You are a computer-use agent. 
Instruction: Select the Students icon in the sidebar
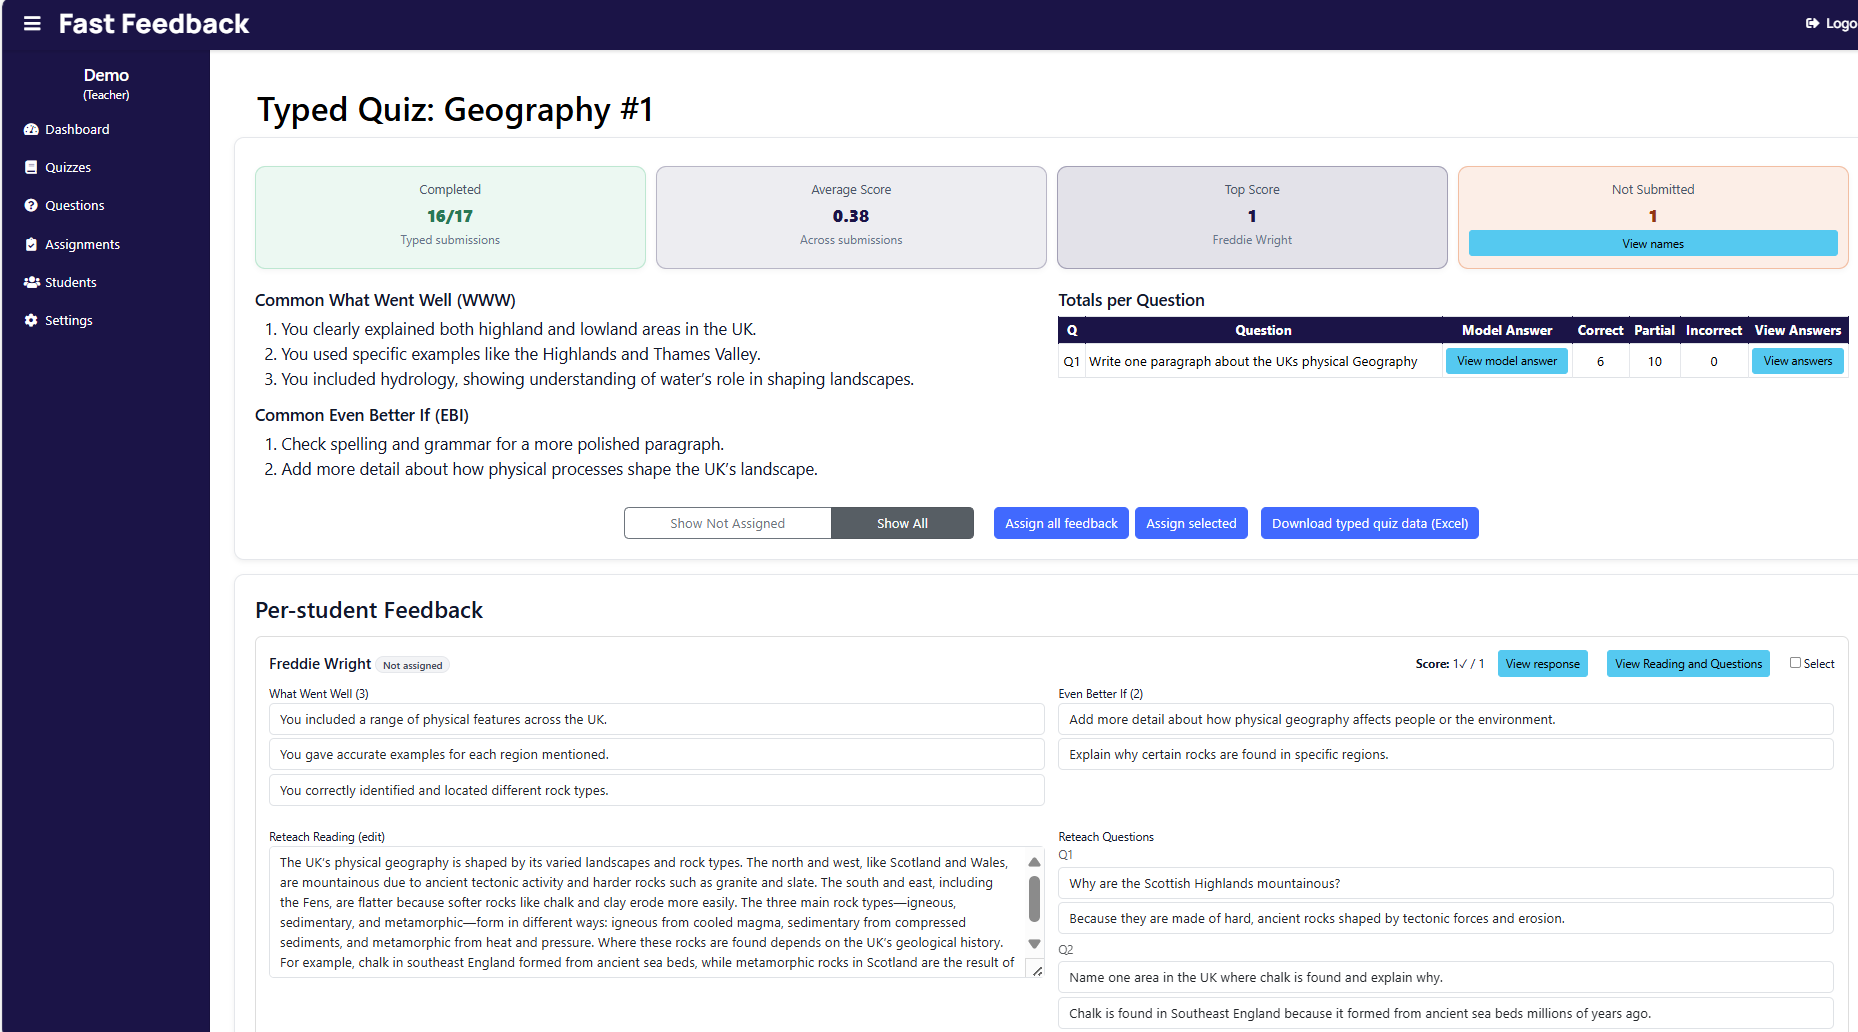pyautogui.click(x=30, y=282)
